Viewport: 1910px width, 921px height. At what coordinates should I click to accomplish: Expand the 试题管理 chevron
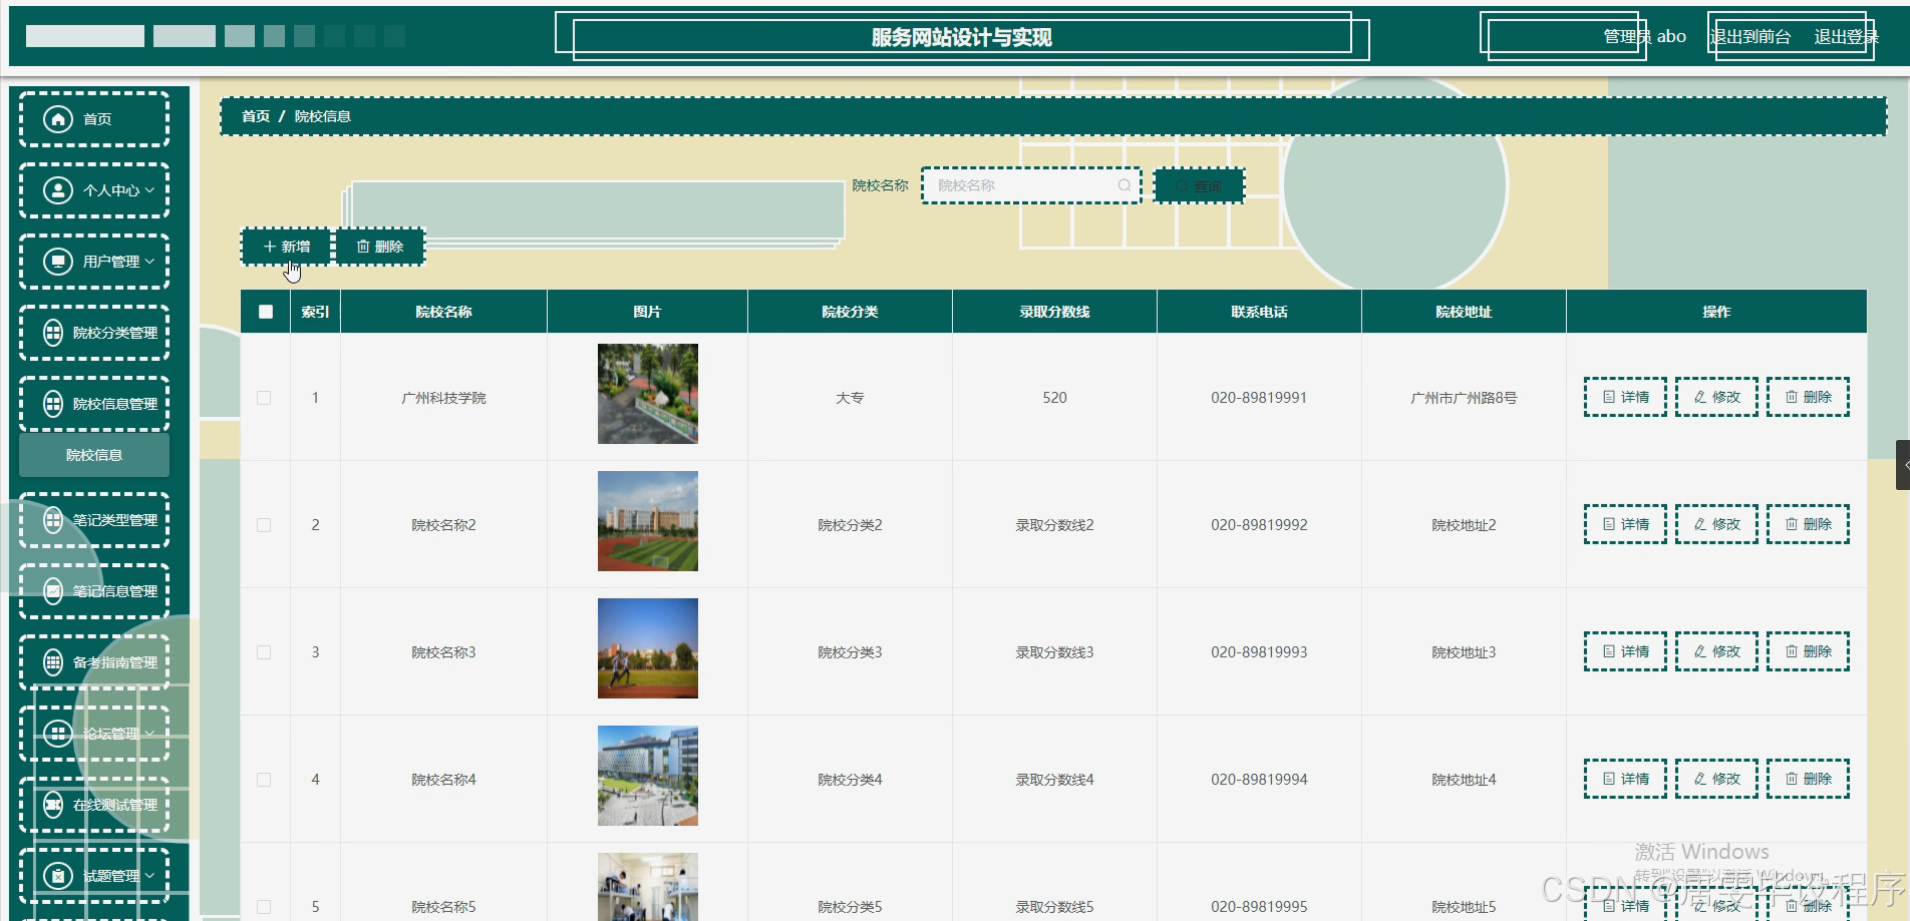[150, 875]
